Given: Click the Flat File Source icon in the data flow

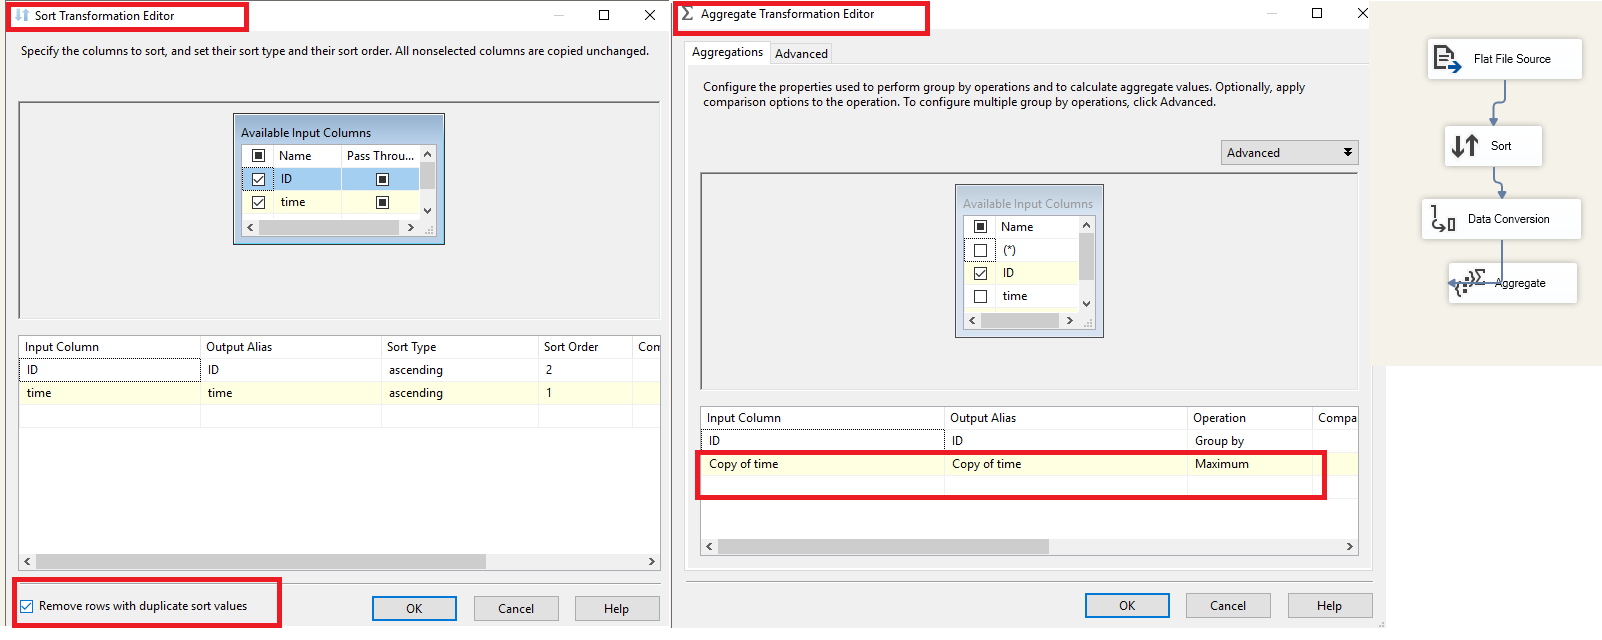Looking at the screenshot, I should tap(1446, 58).
